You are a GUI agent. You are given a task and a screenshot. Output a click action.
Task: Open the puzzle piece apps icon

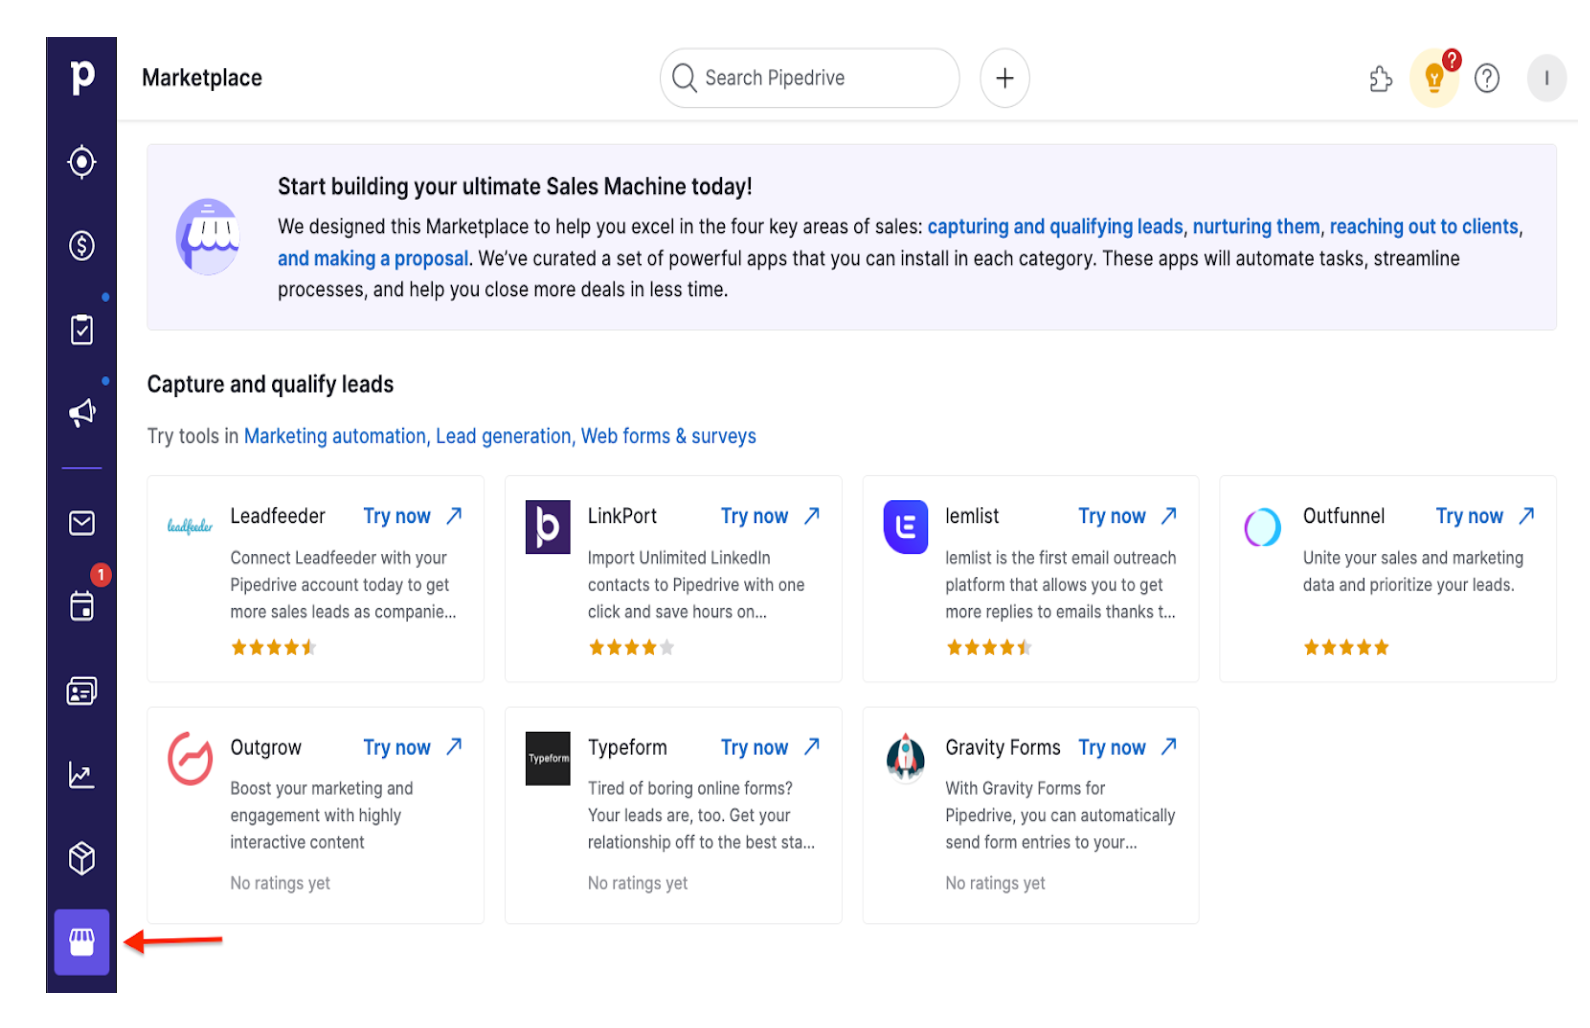click(x=1381, y=78)
